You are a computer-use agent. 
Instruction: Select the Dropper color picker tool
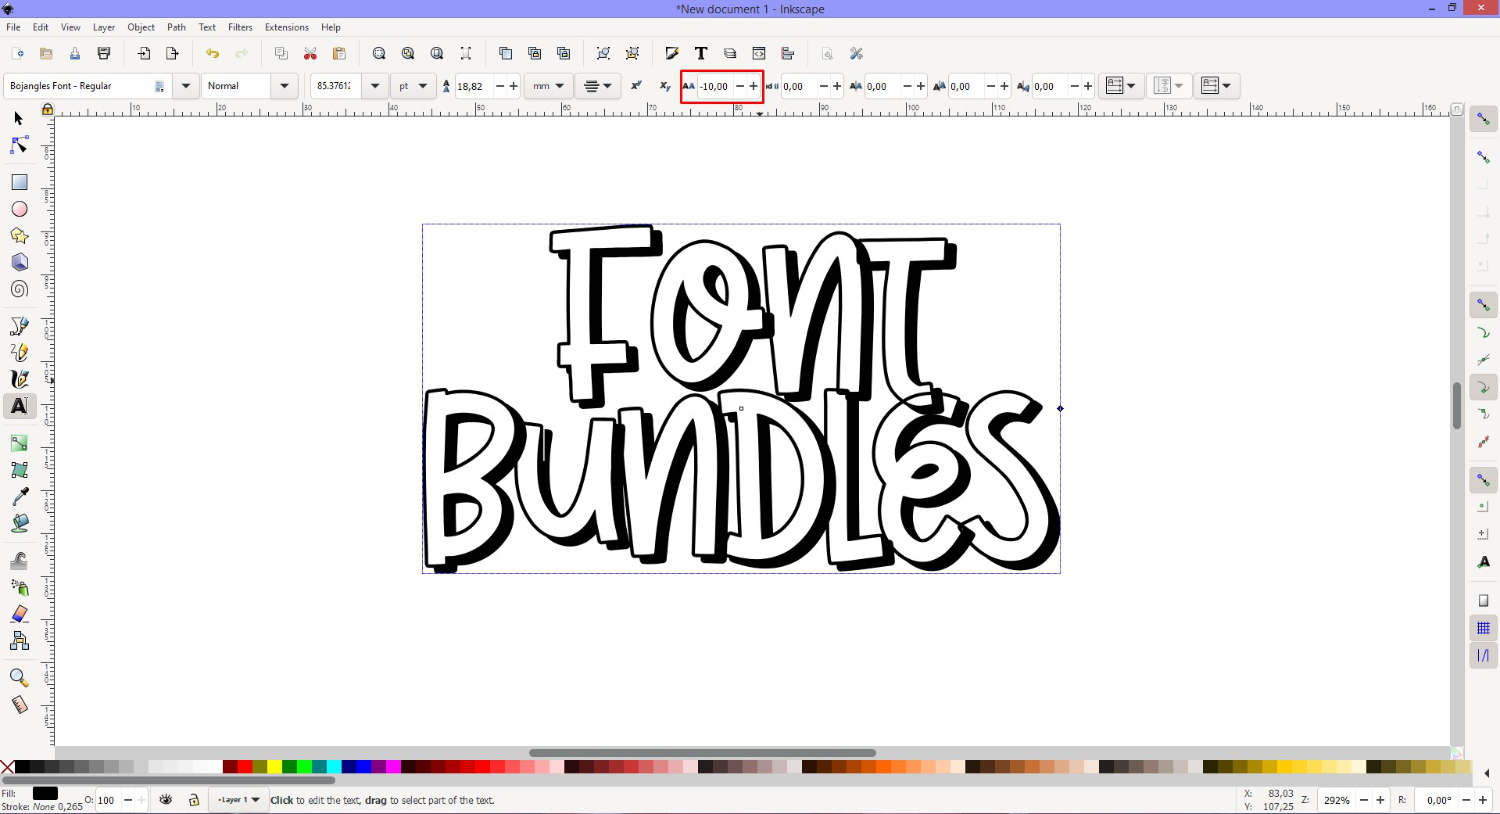[19, 497]
